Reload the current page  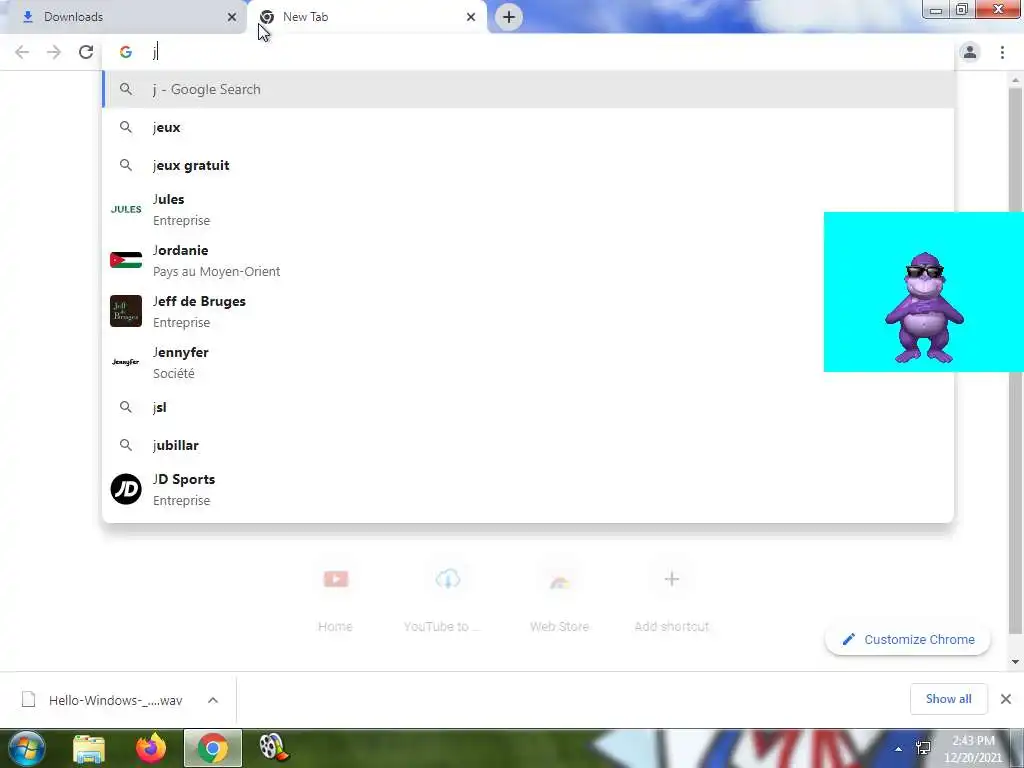[x=86, y=52]
